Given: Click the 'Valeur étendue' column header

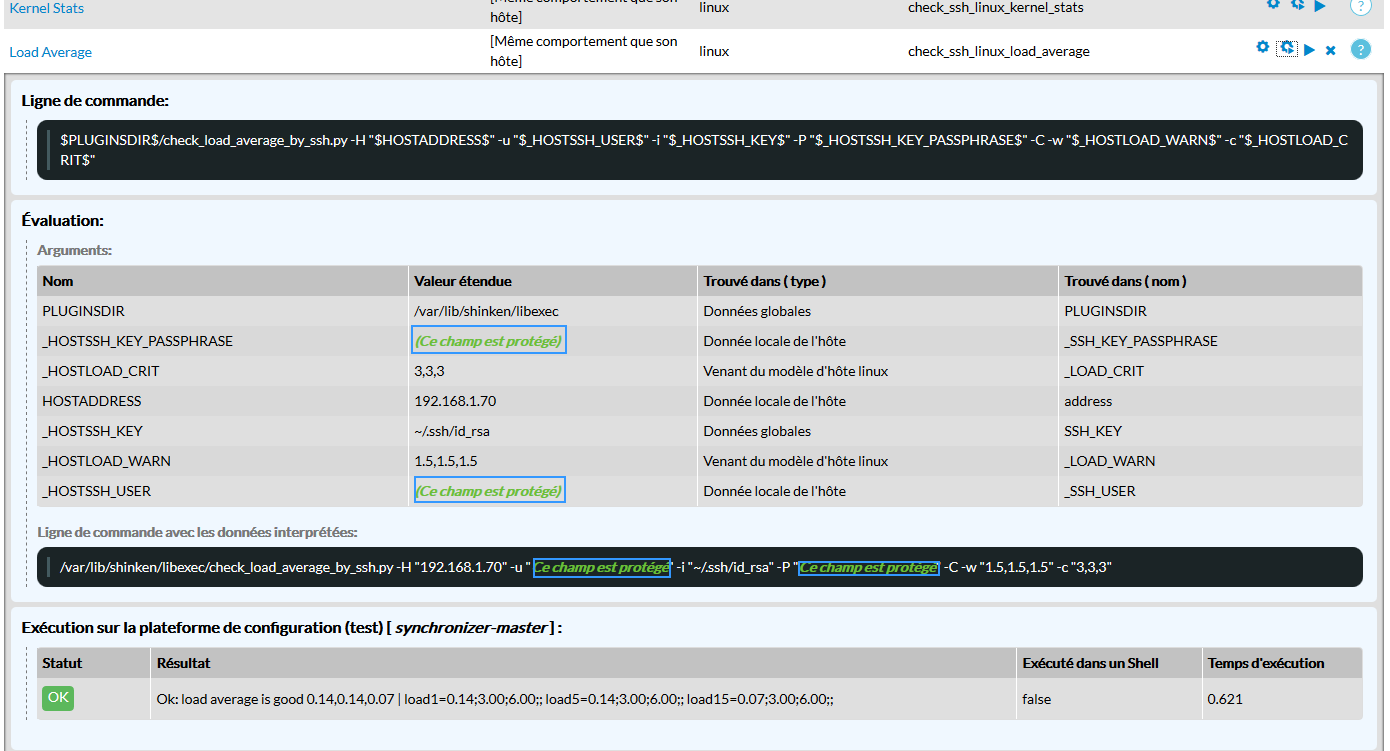Looking at the screenshot, I should (x=462, y=281).
